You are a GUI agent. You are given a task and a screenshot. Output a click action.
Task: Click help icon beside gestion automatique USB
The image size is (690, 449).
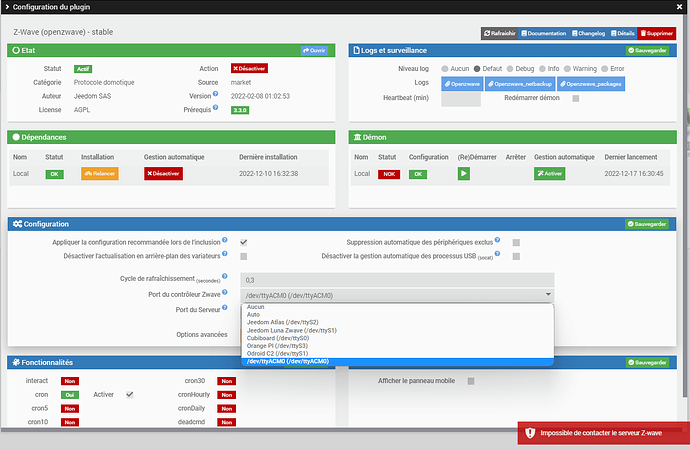tap(497, 254)
